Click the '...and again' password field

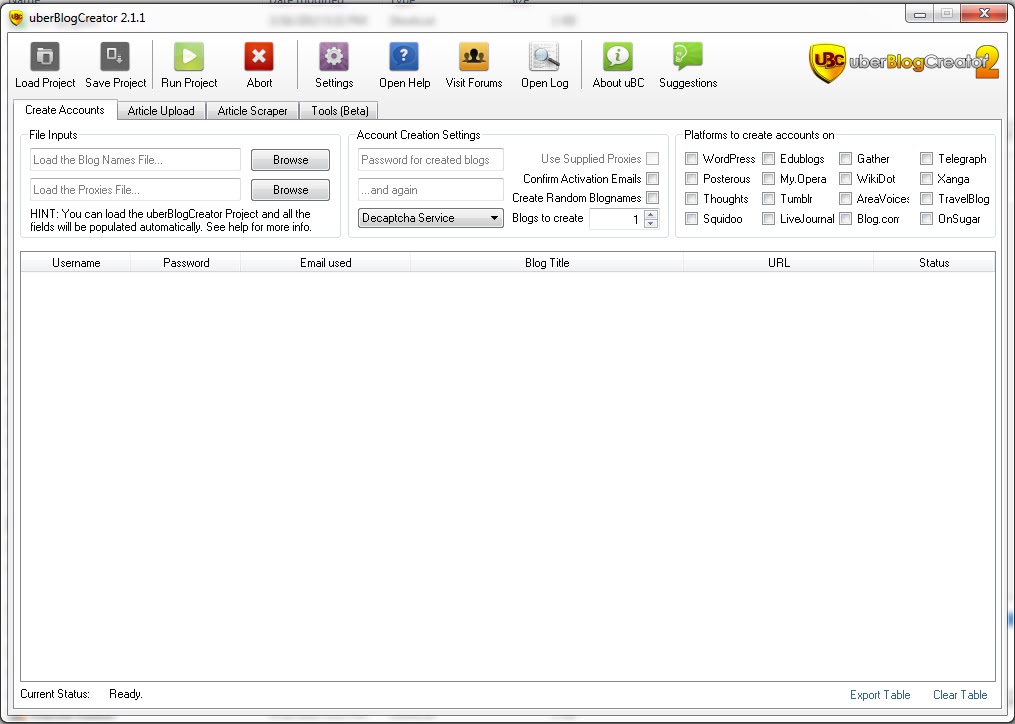[x=430, y=190]
